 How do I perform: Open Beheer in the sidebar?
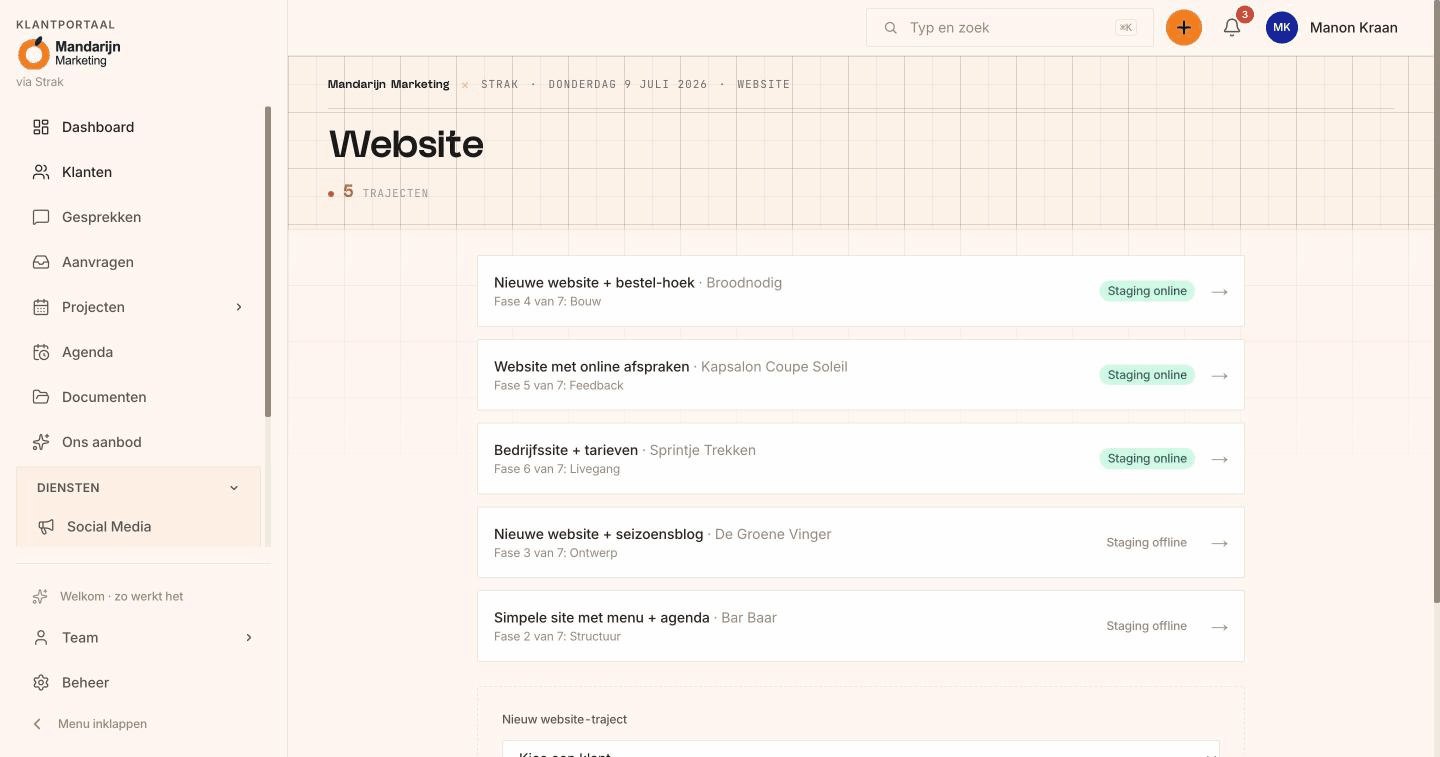(85, 683)
